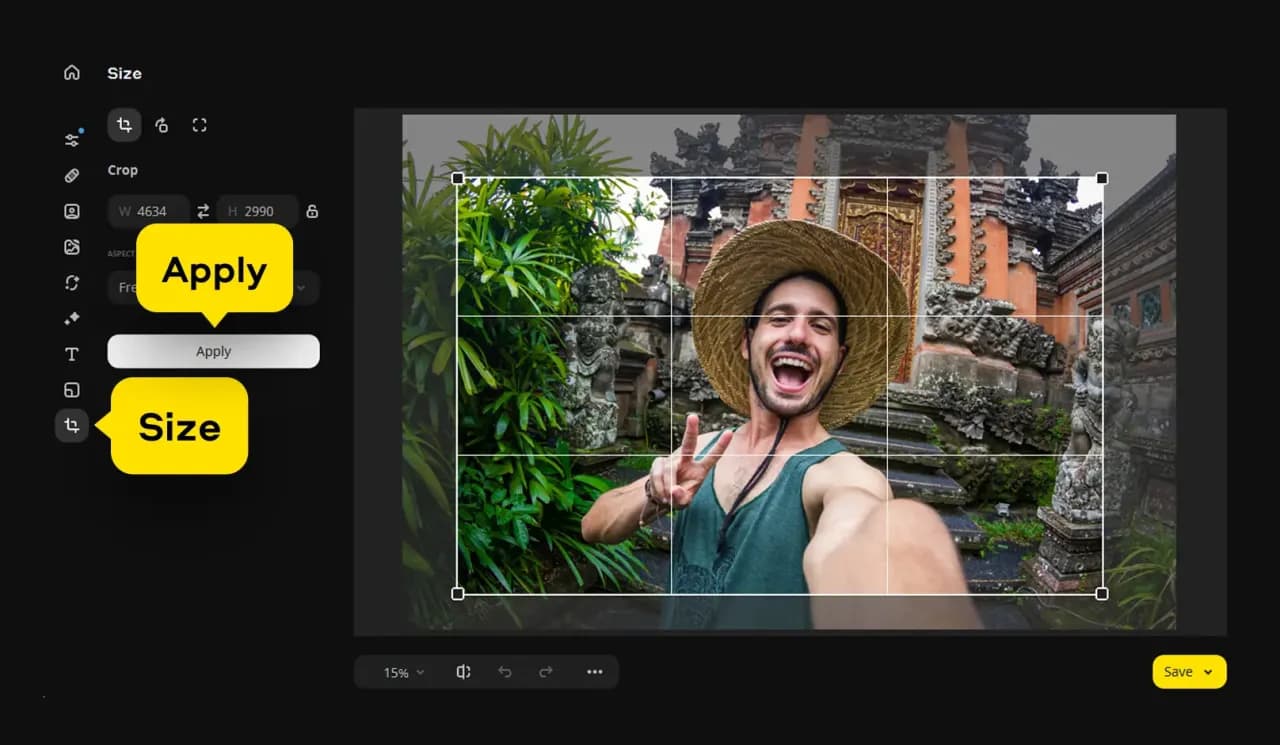Screen dimensions: 1280x745
Task: Click the swap width and height arrows
Action: (x=202, y=211)
